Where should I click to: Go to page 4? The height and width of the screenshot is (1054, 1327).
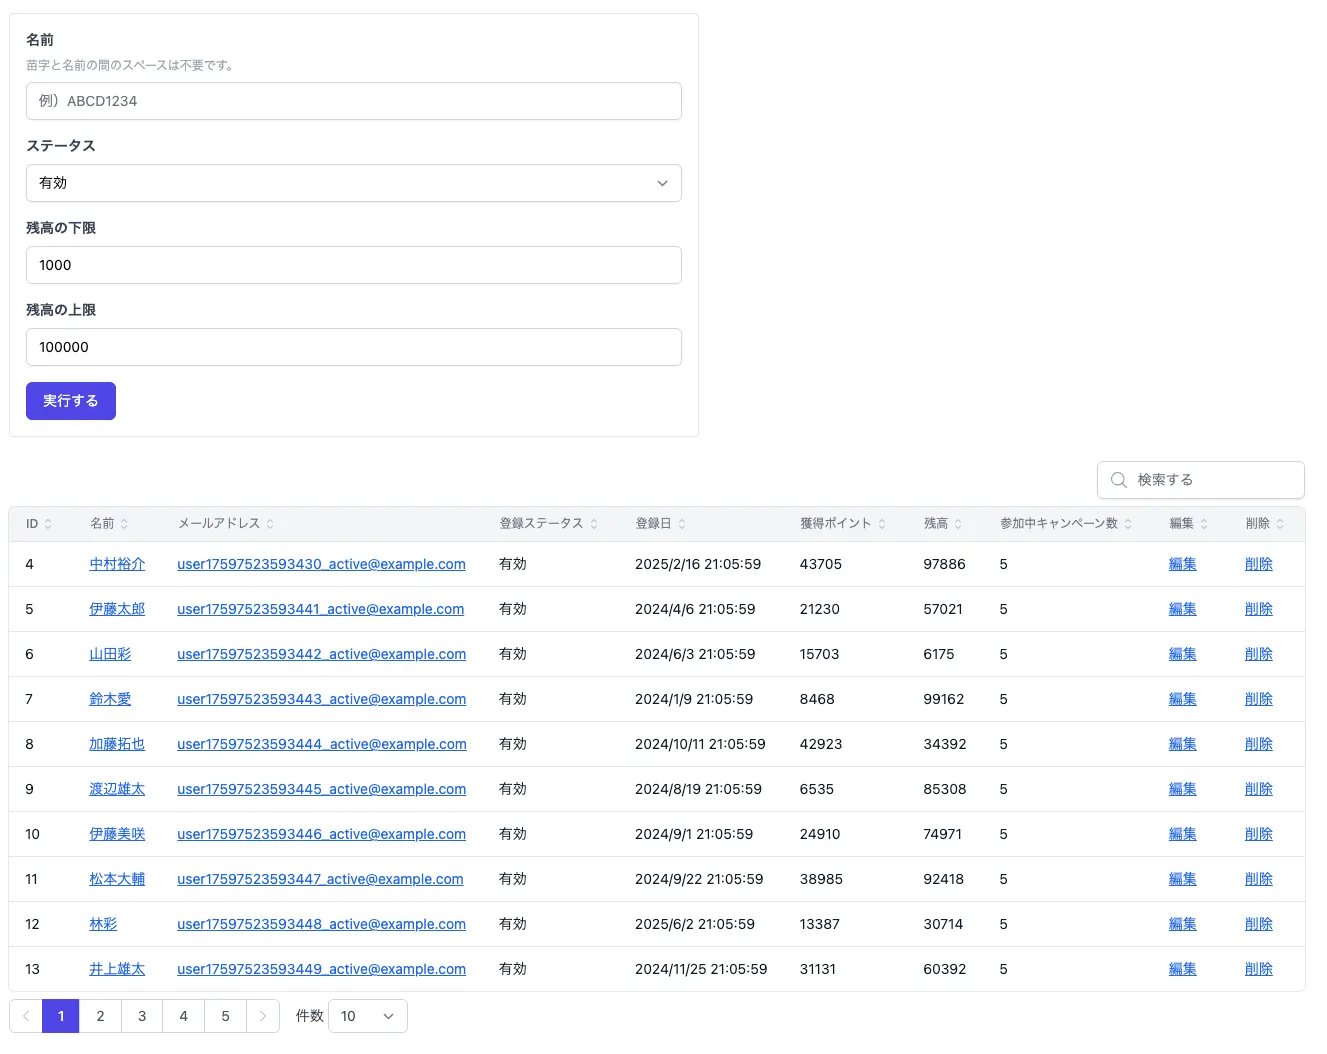pyautogui.click(x=184, y=1016)
